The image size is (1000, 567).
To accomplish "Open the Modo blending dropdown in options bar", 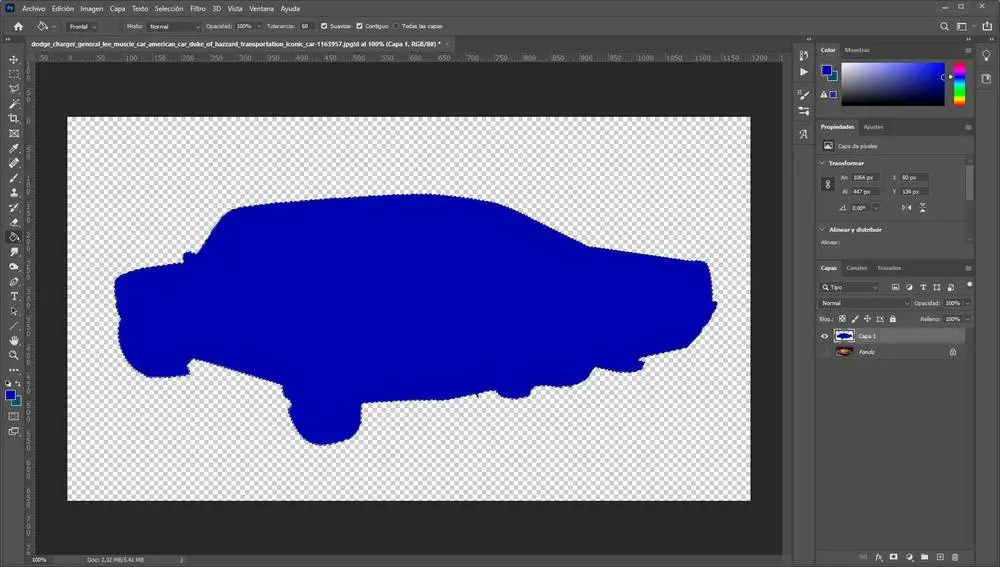I will (x=176, y=26).
